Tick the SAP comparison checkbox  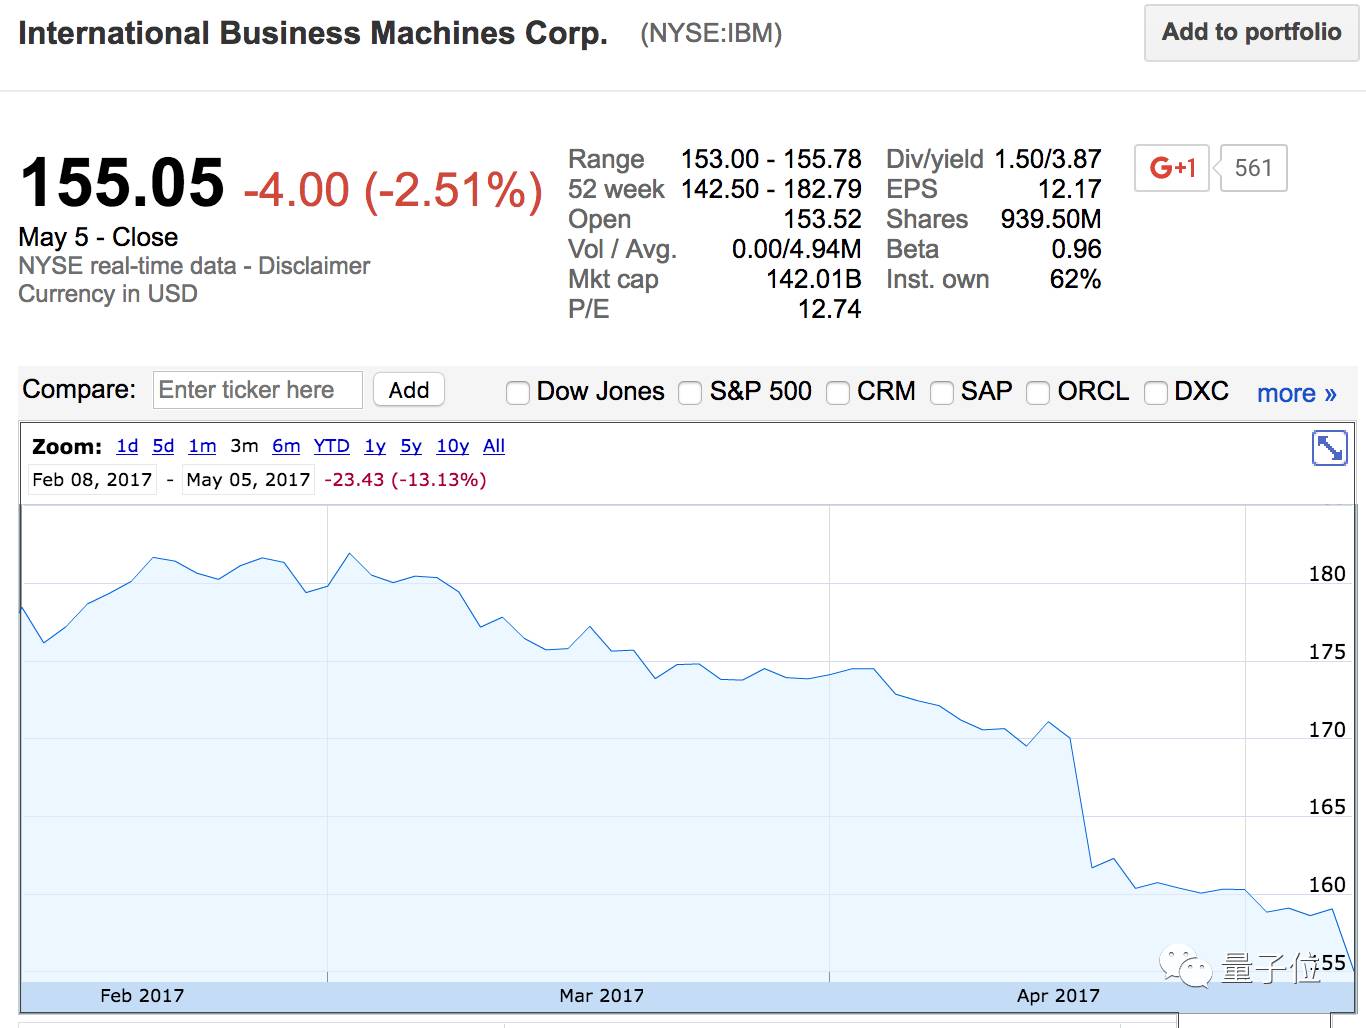tap(942, 393)
